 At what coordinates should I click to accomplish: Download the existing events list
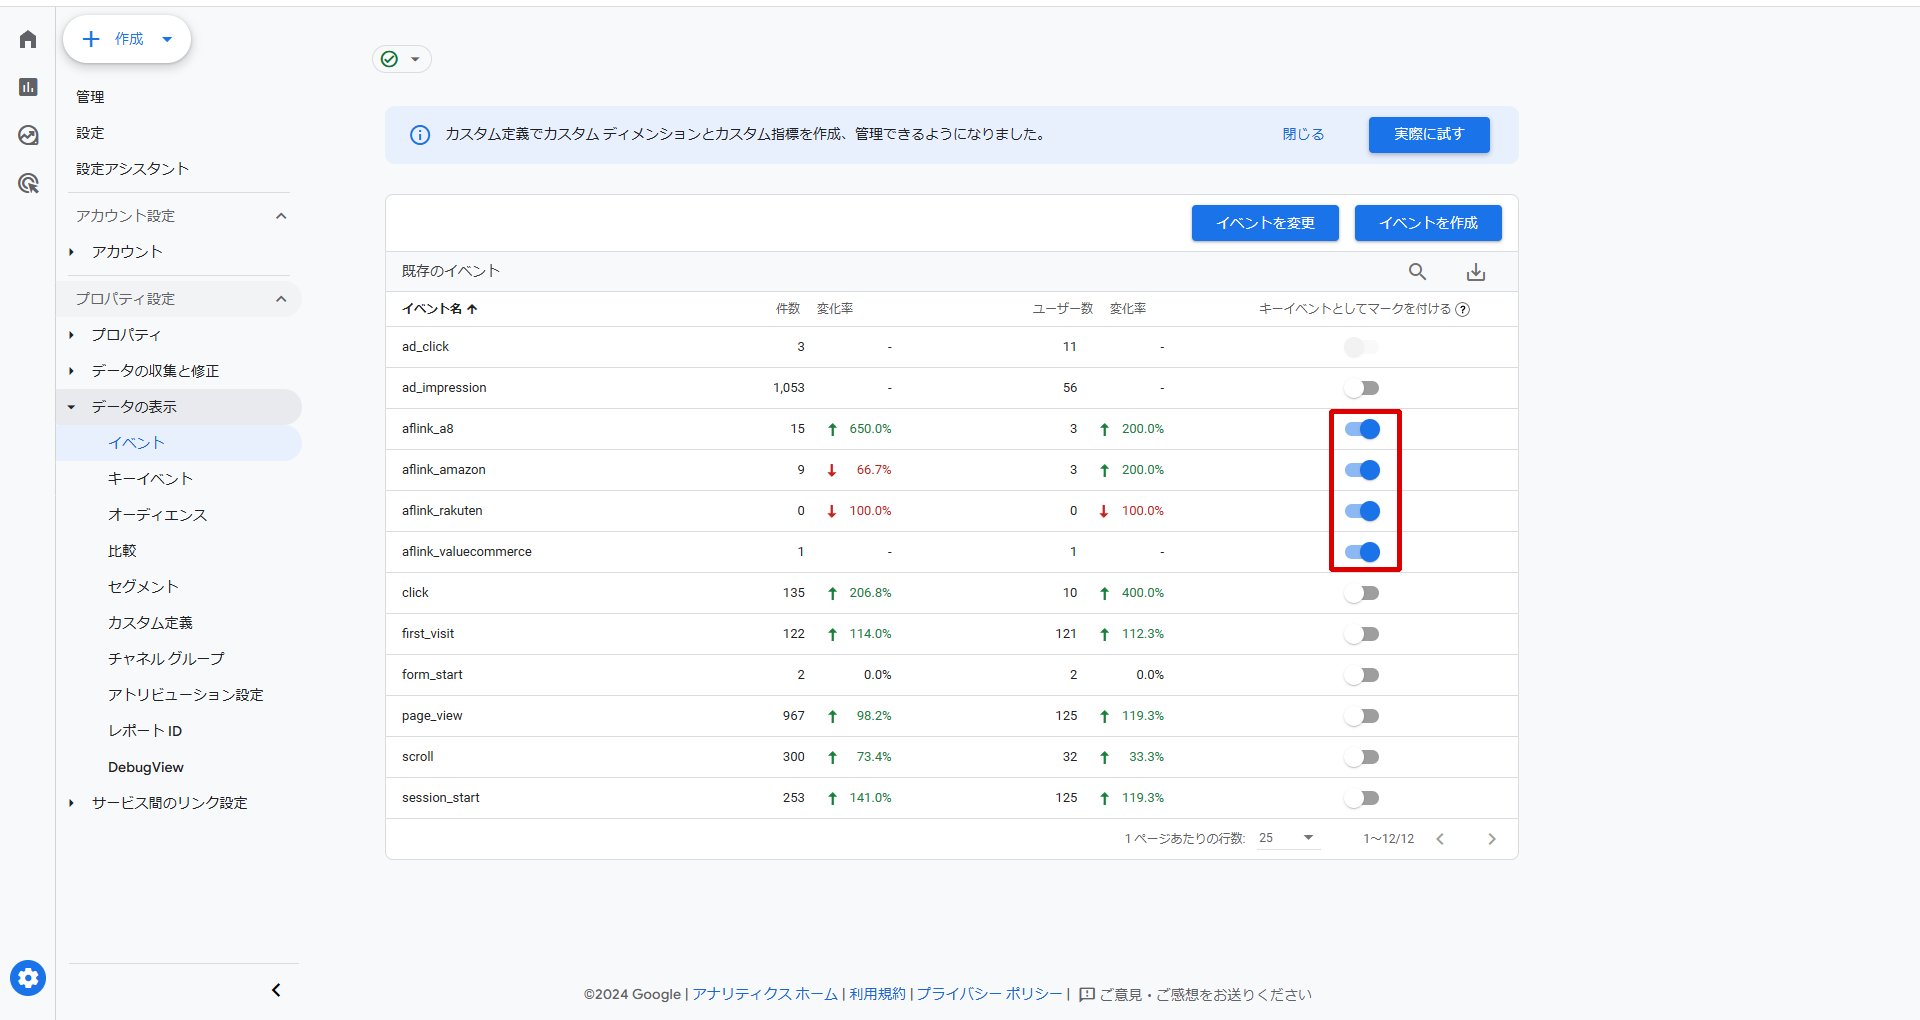click(1475, 272)
